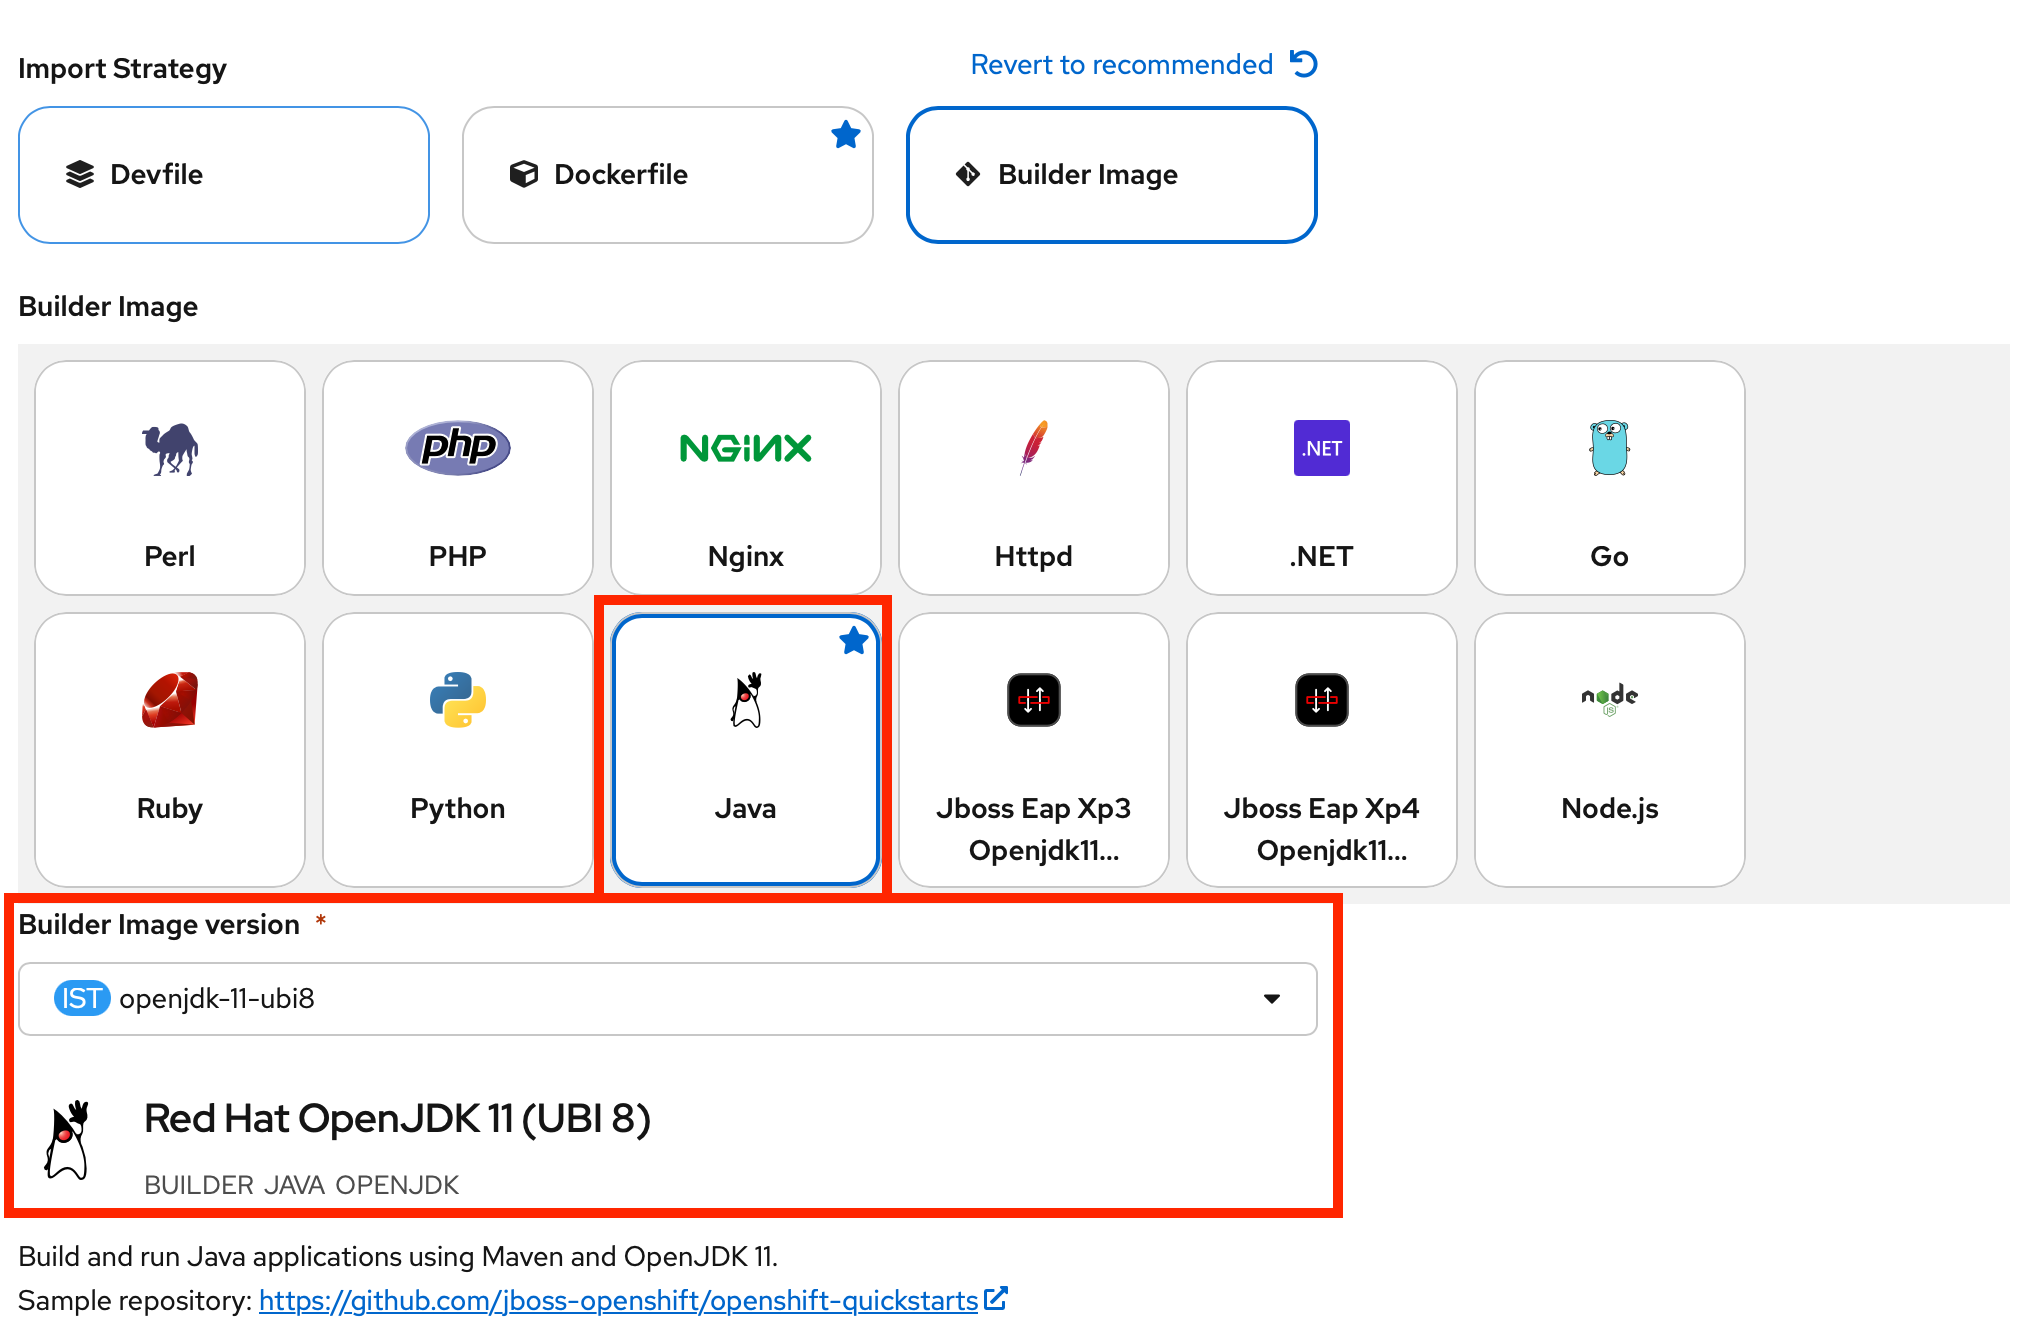The width and height of the screenshot is (2040, 1342).
Task: Open the openshift-quickstarts sample repository link
Action: [x=618, y=1301]
